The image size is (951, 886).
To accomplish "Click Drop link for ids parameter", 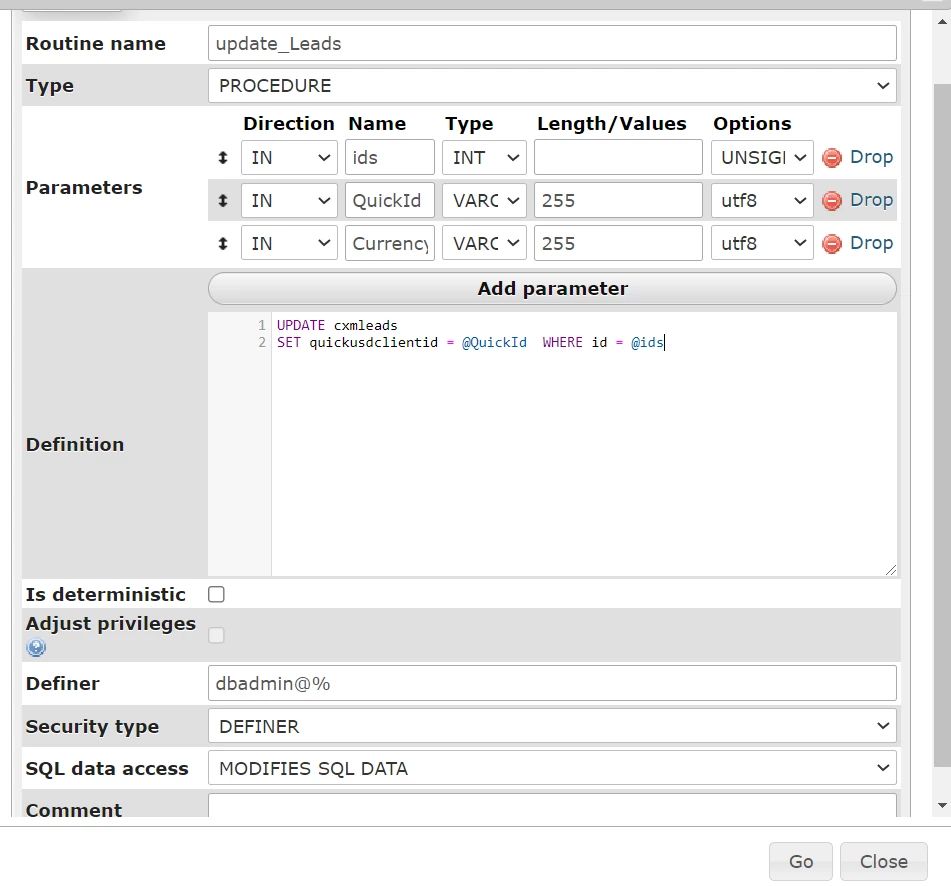I will pyautogui.click(x=872, y=157).
